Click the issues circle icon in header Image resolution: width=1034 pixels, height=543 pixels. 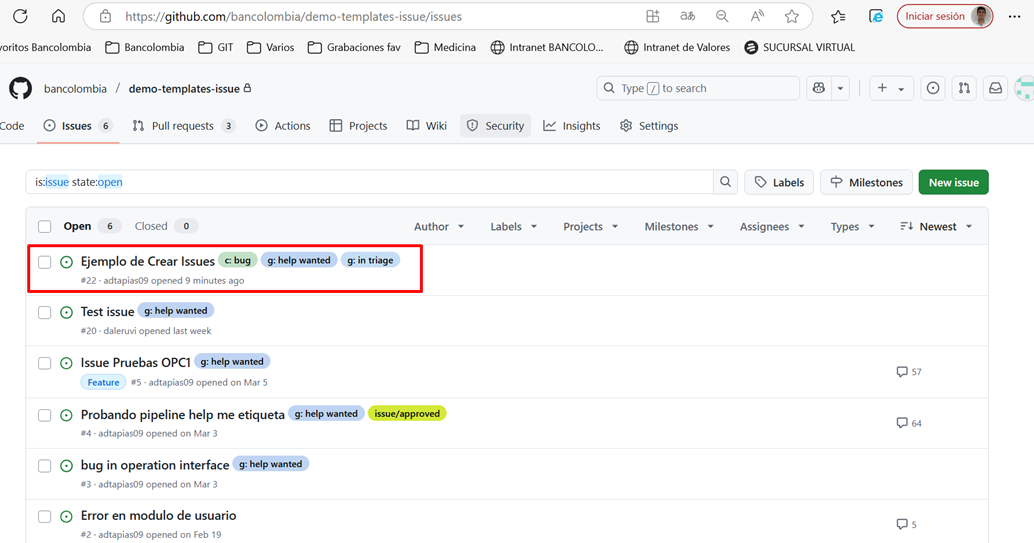coord(933,88)
